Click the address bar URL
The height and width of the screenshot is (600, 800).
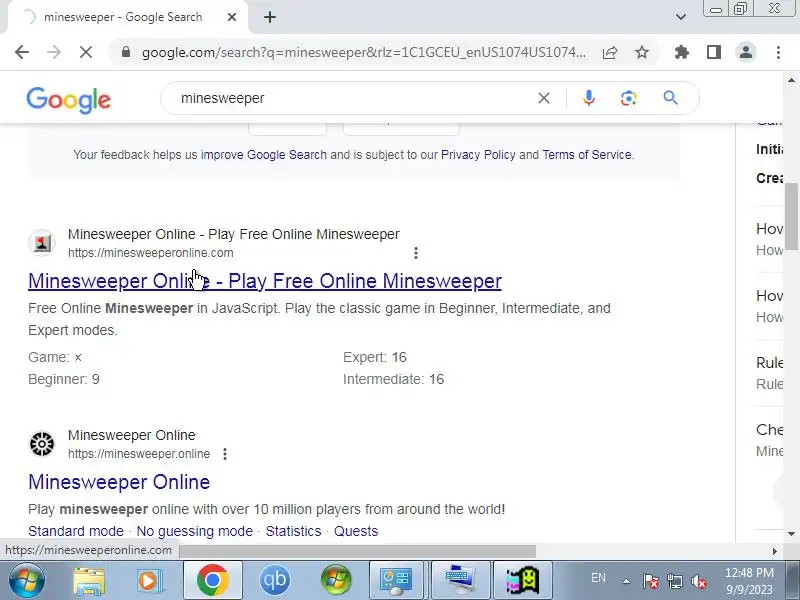coord(364,52)
